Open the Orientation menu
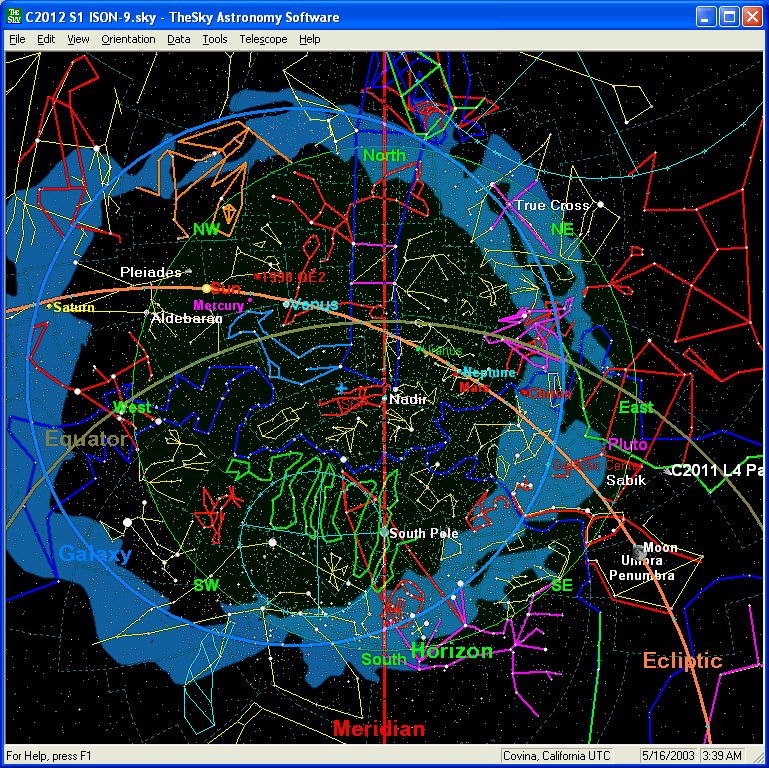 coord(128,39)
